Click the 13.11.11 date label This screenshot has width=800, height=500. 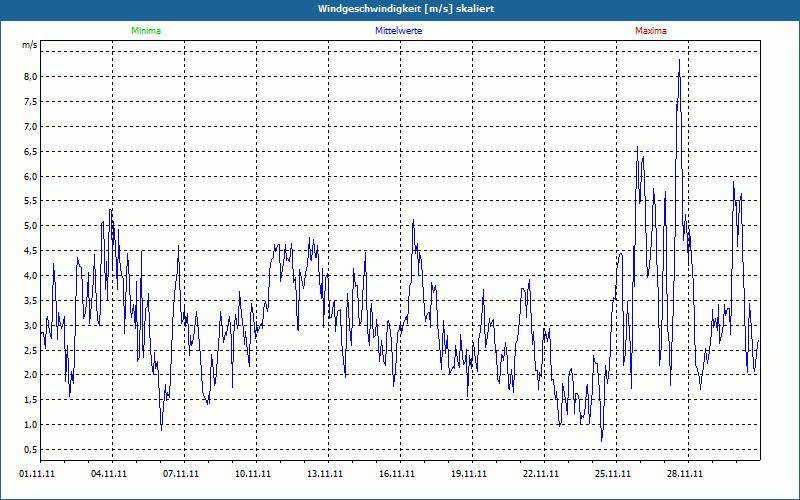pos(325,474)
